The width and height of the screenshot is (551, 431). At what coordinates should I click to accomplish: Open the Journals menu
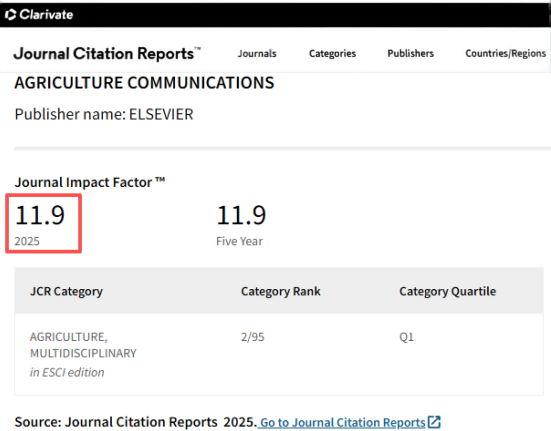(x=257, y=53)
